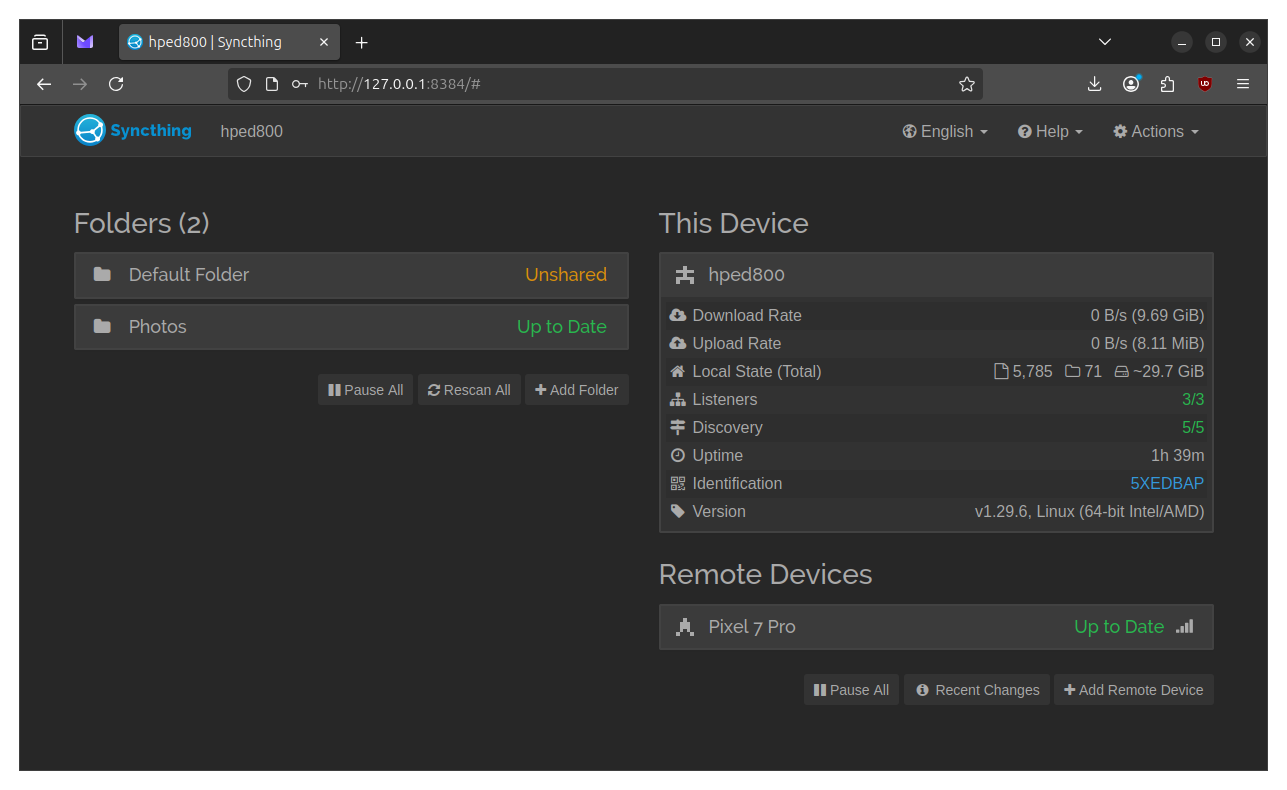Click the Photos folder icon
The image size is (1287, 790).
[102, 326]
